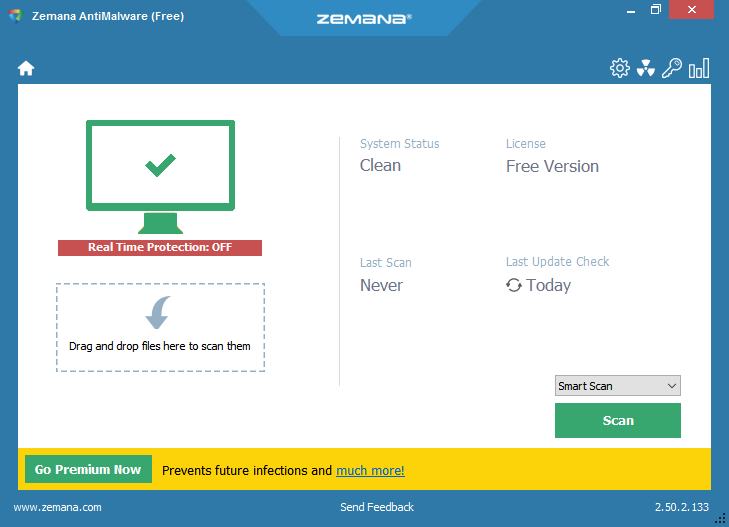Click the 'Today' last update check value
This screenshot has height=527, width=729.
pos(548,285)
